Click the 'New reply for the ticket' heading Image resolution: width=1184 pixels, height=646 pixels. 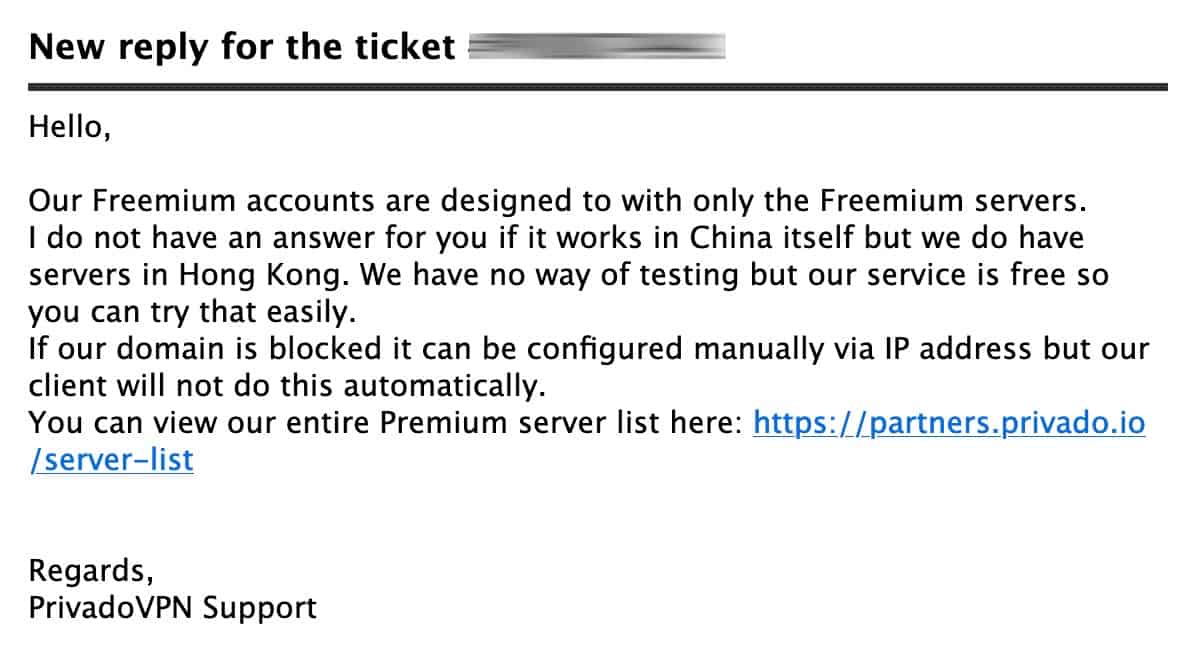click(x=242, y=48)
